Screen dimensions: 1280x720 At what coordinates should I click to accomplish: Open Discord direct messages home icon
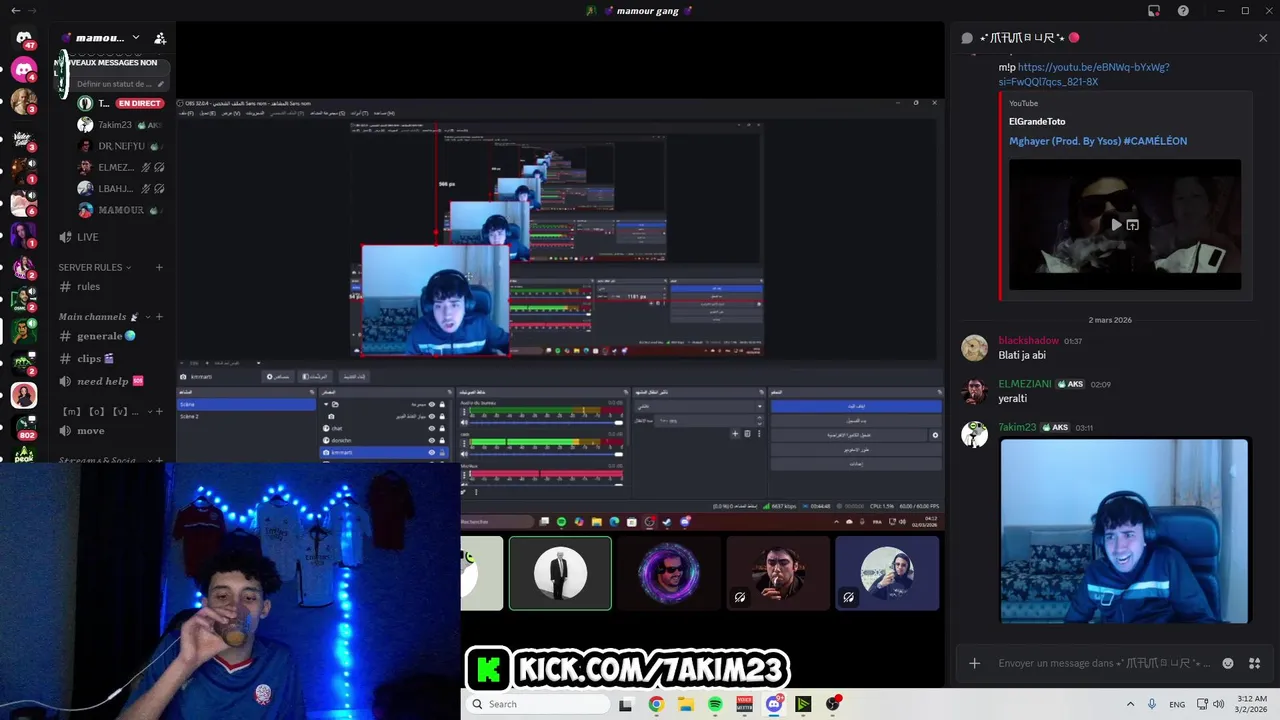(x=24, y=38)
